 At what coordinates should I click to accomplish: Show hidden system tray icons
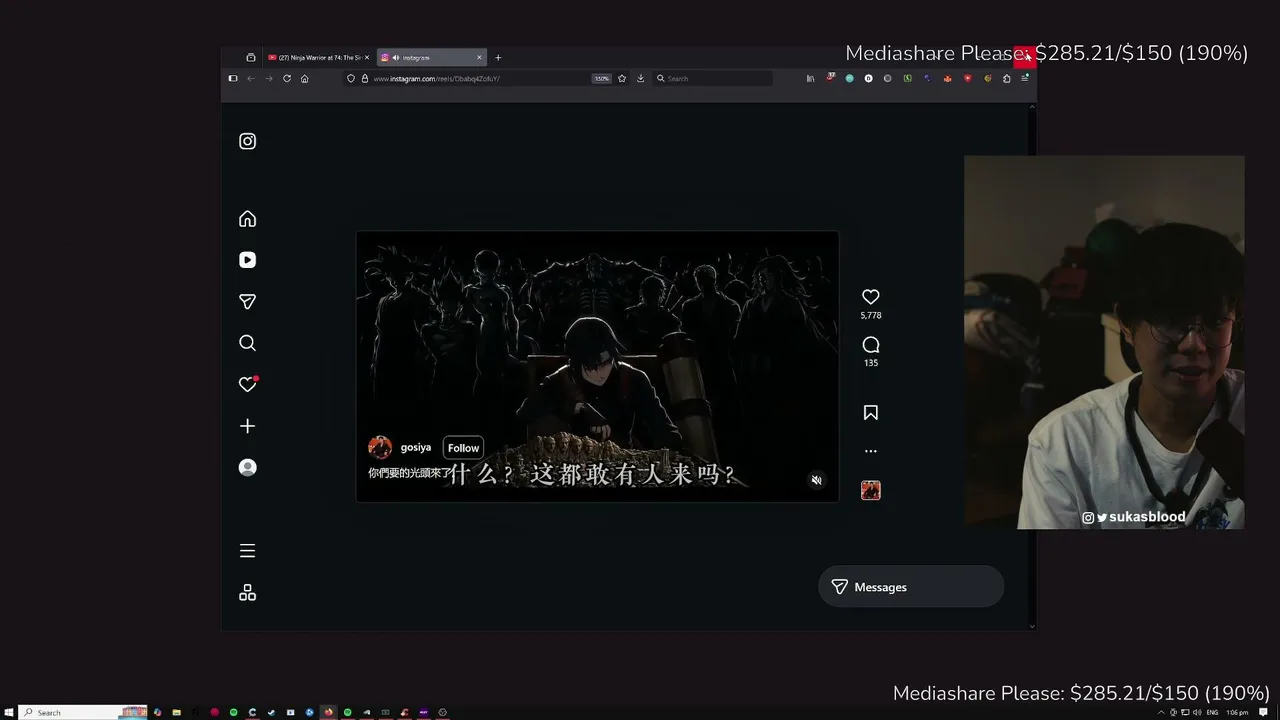[1161, 712]
